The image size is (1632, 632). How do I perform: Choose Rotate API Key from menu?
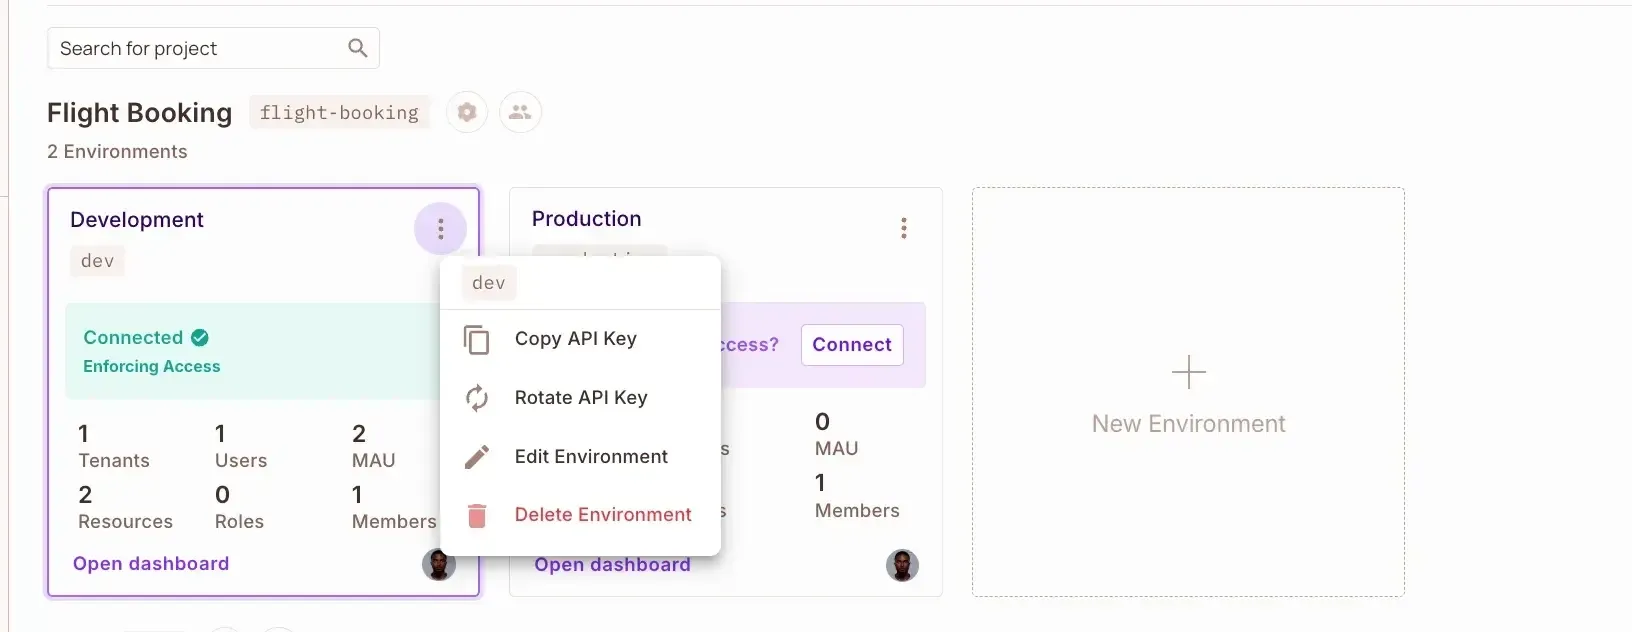pyautogui.click(x=581, y=398)
